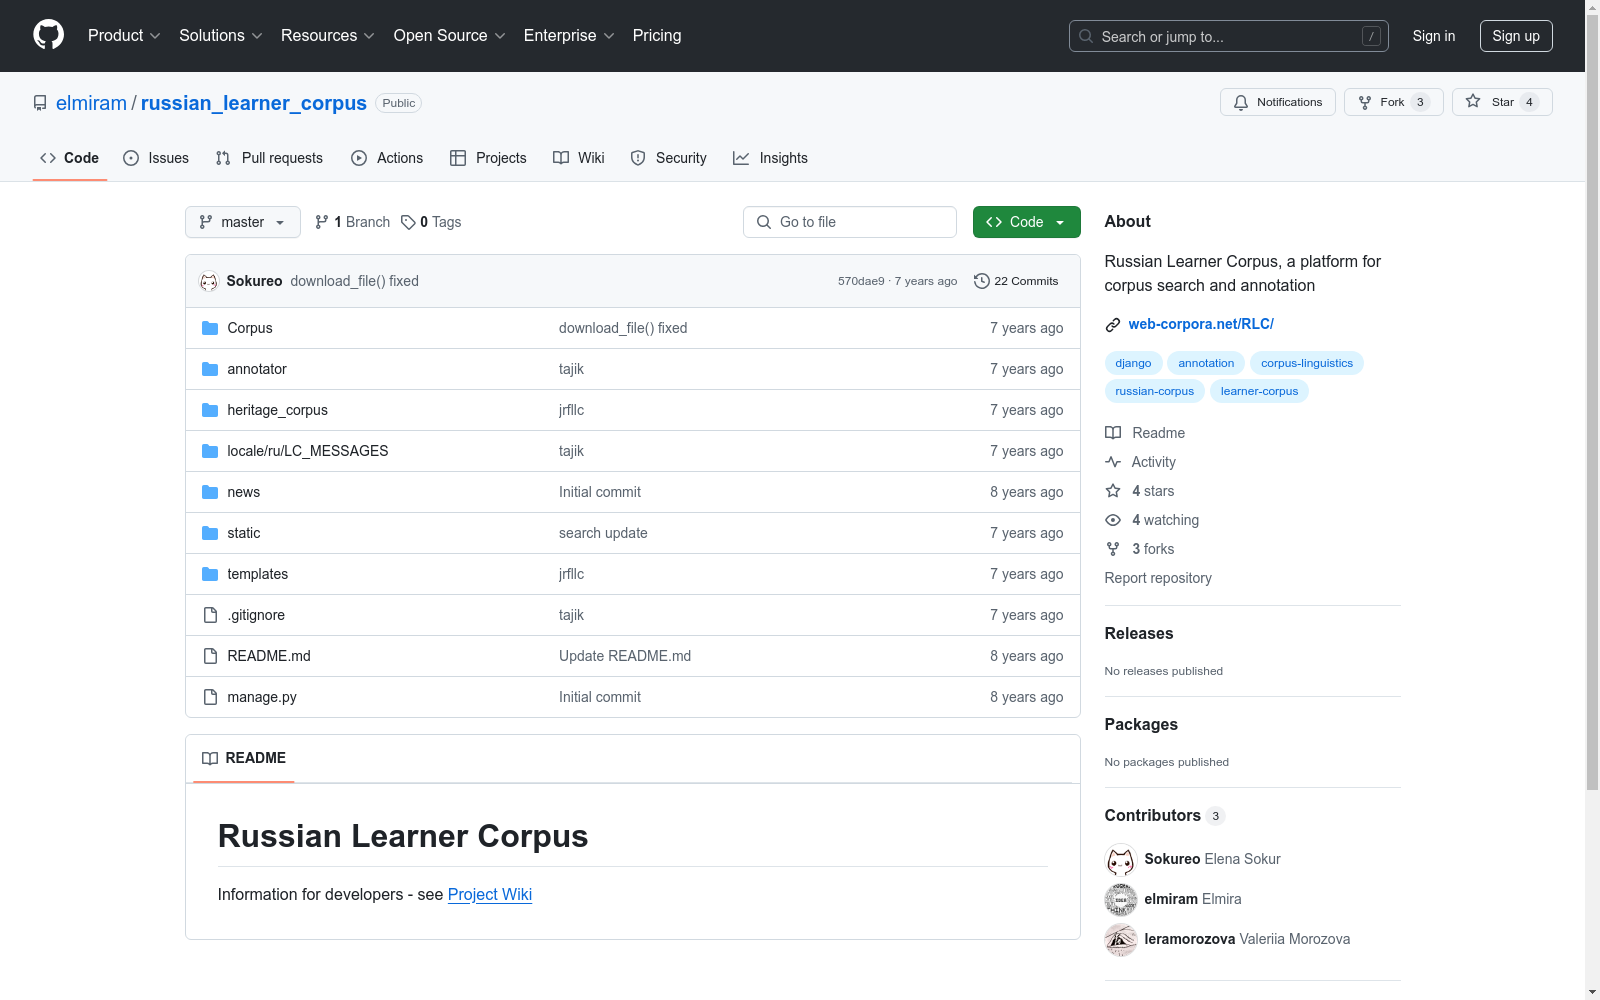Click the corpus-linguistics topic tag
This screenshot has width=1600, height=1000.
pyautogui.click(x=1307, y=363)
